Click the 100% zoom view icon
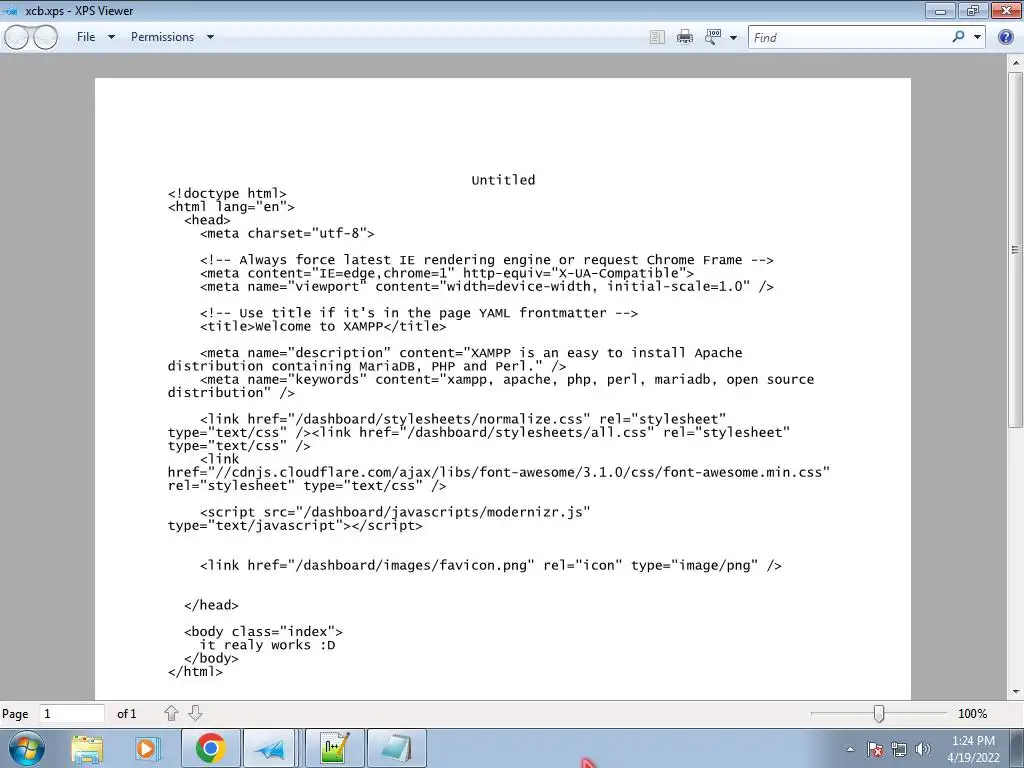 tap(712, 37)
